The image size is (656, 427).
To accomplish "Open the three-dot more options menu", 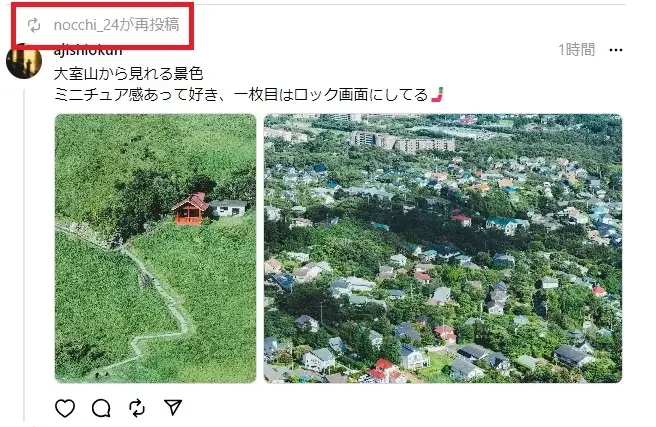I will click(616, 50).
